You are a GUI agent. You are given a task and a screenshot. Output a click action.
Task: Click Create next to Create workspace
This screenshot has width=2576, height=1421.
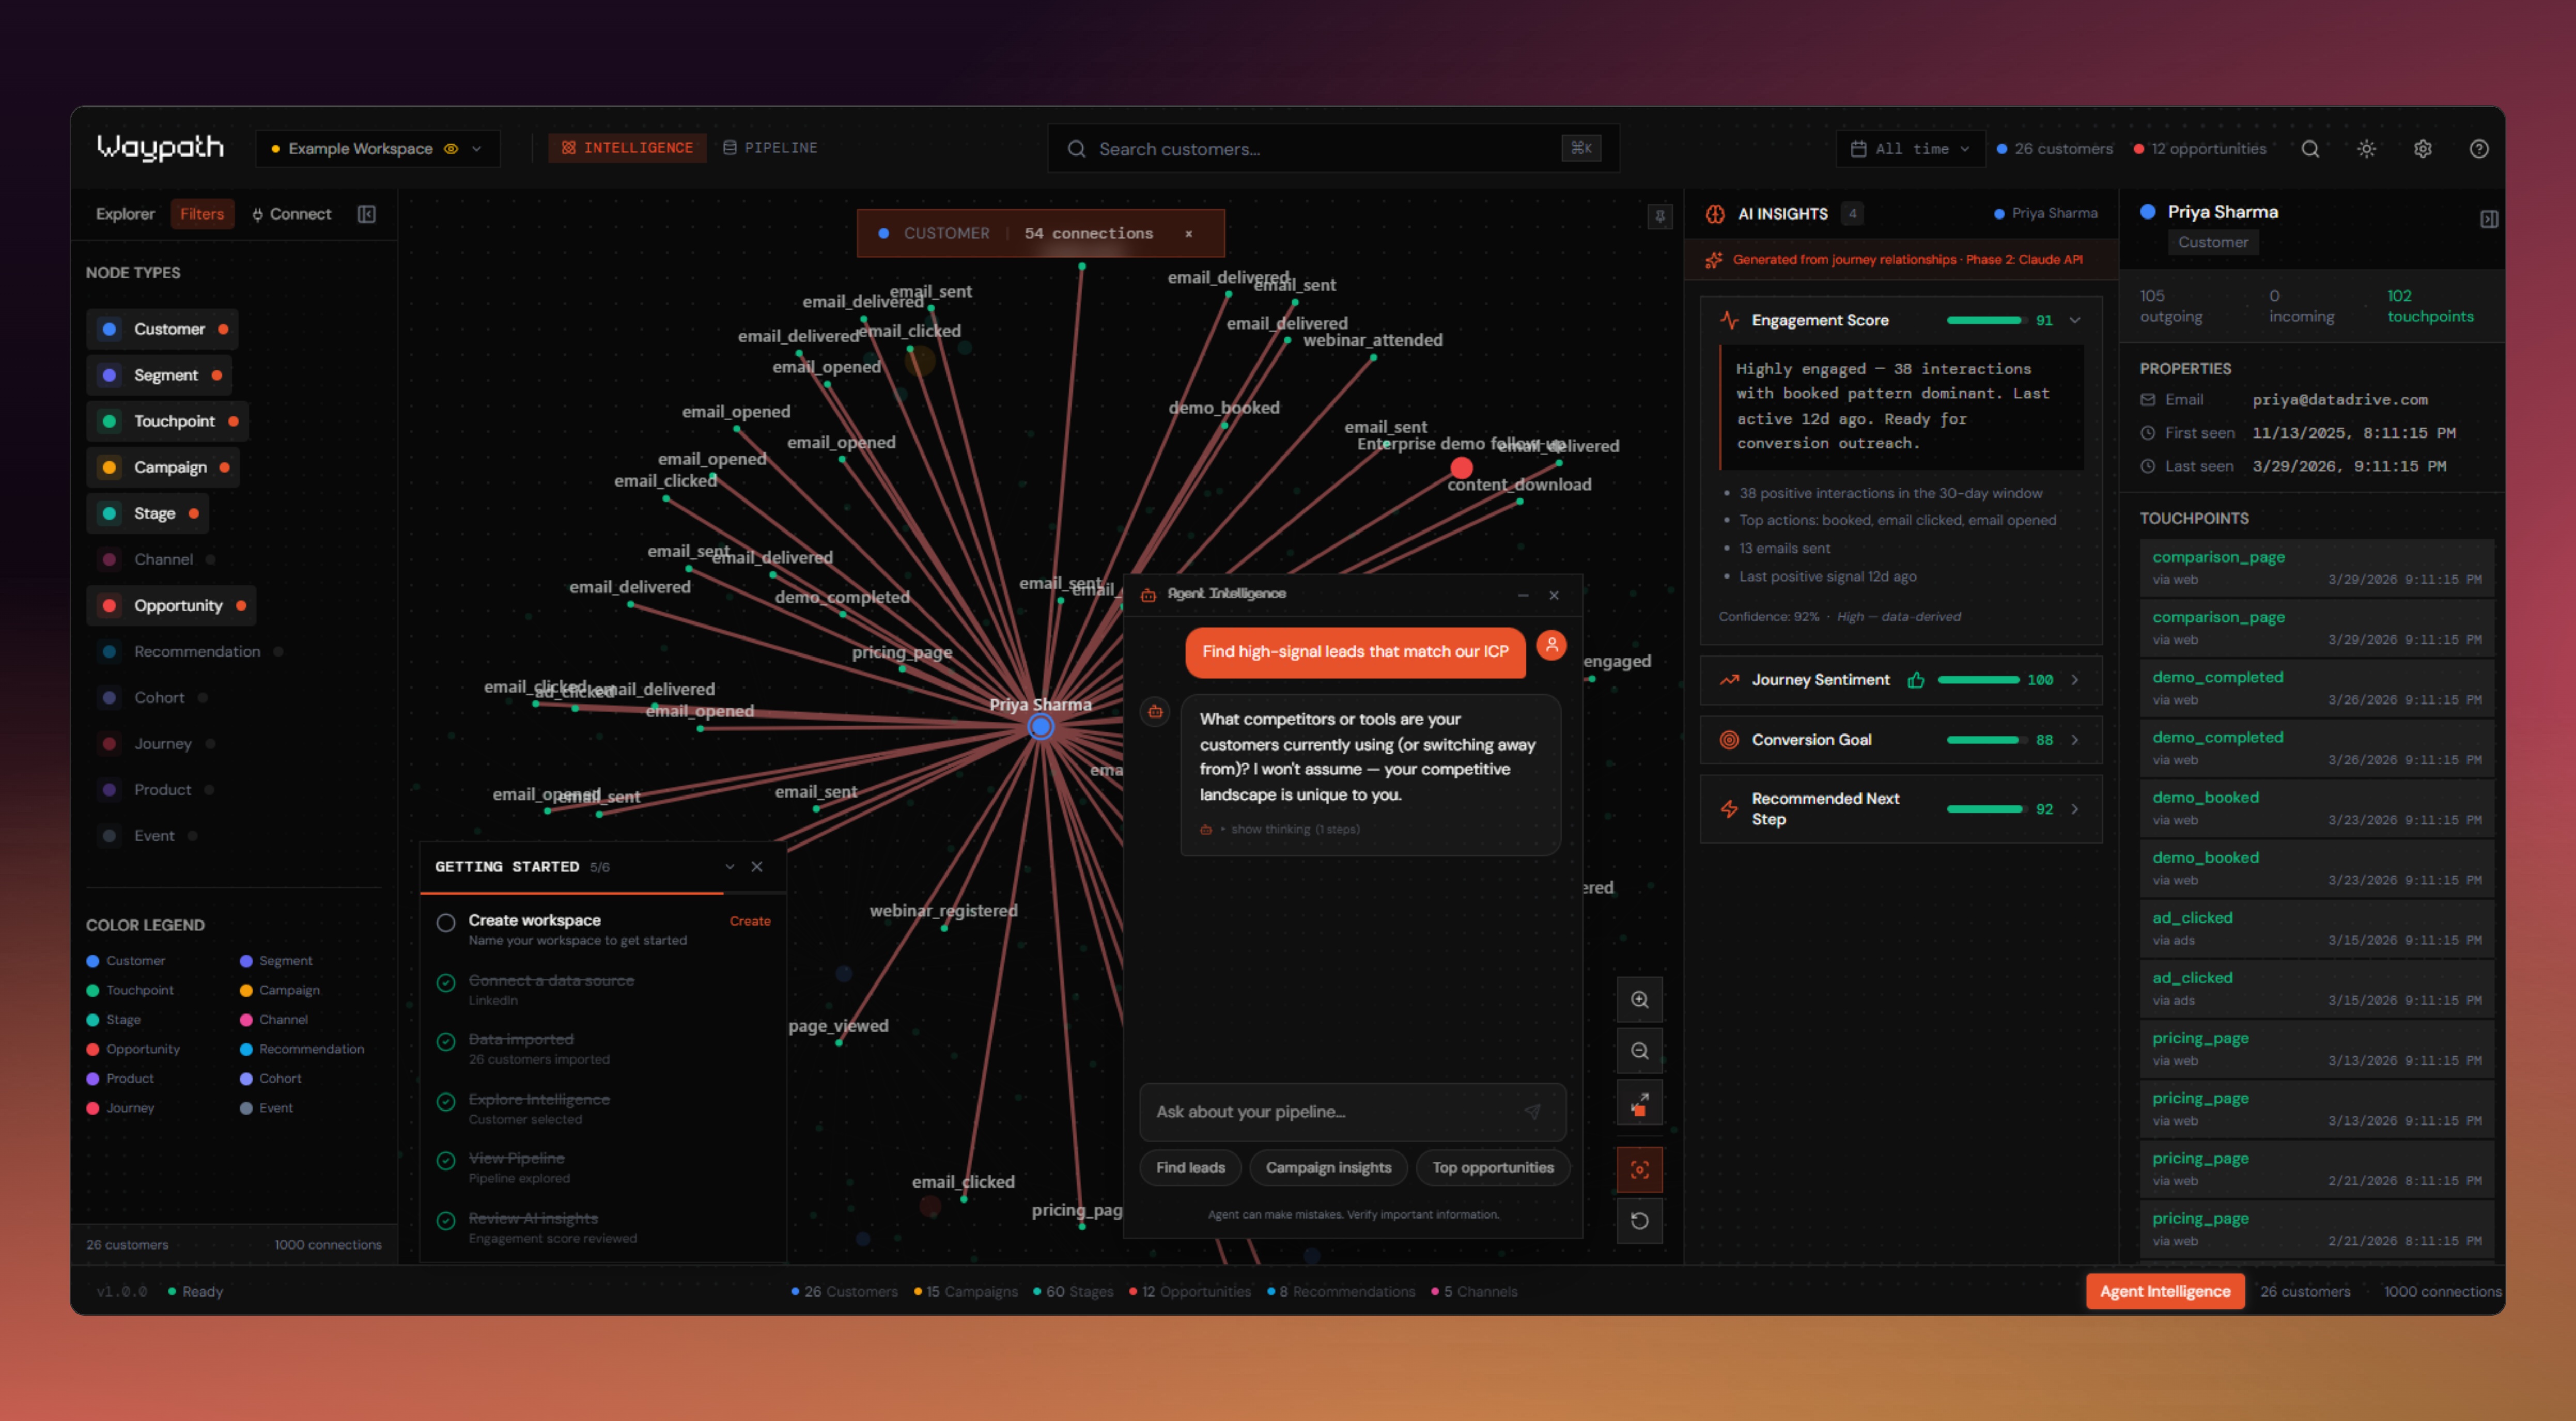749,921
